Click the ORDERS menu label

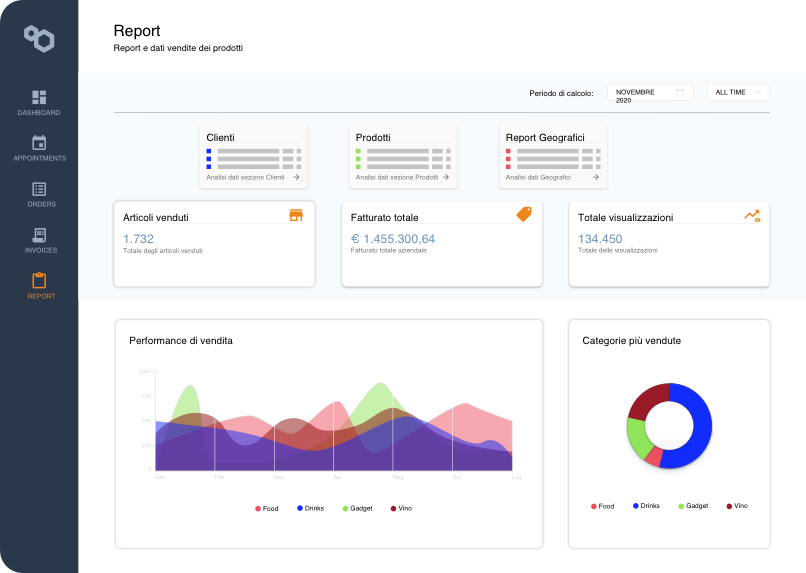(42, 204)
